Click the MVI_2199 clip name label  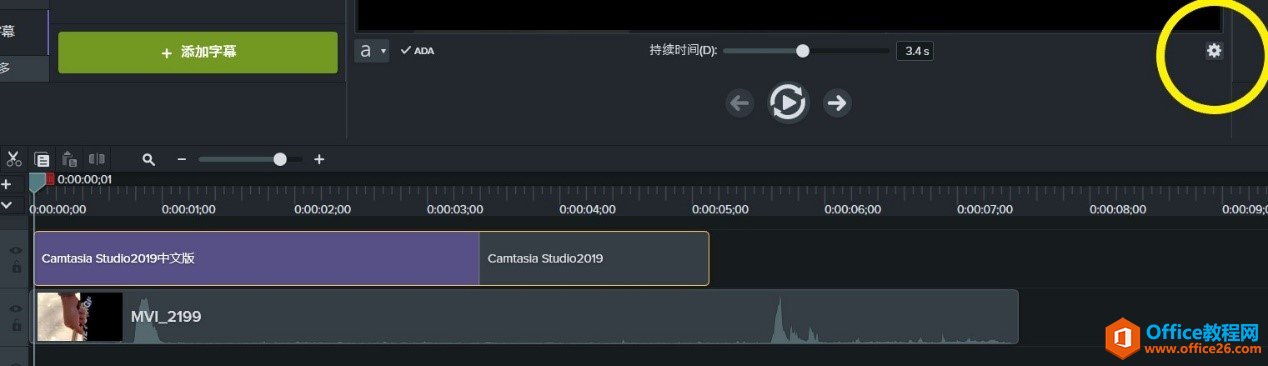click(166, 317)
